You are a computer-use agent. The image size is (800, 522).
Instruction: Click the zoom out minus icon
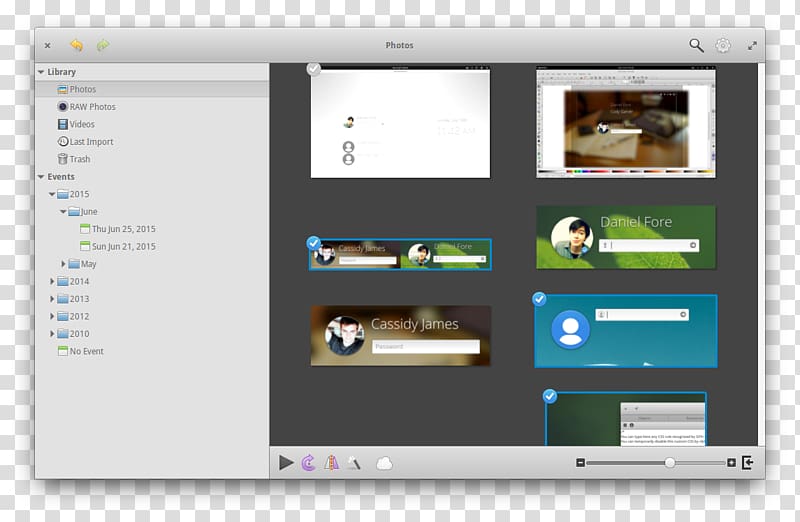(x=580, y=463)
